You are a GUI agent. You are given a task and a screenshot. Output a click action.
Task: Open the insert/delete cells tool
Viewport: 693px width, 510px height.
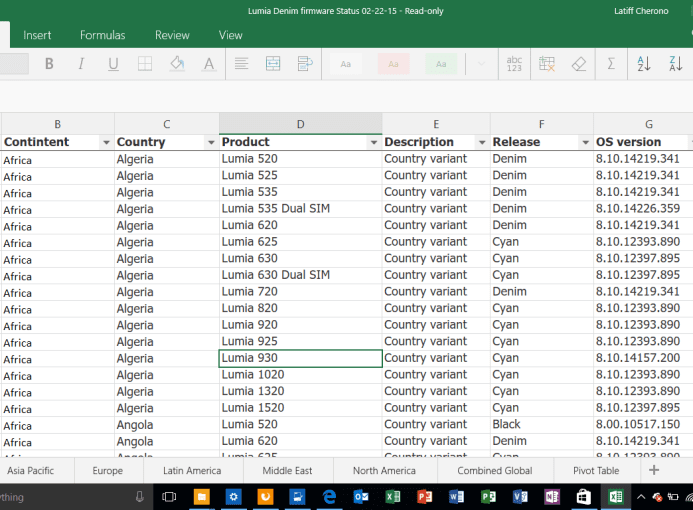point(547,64)
